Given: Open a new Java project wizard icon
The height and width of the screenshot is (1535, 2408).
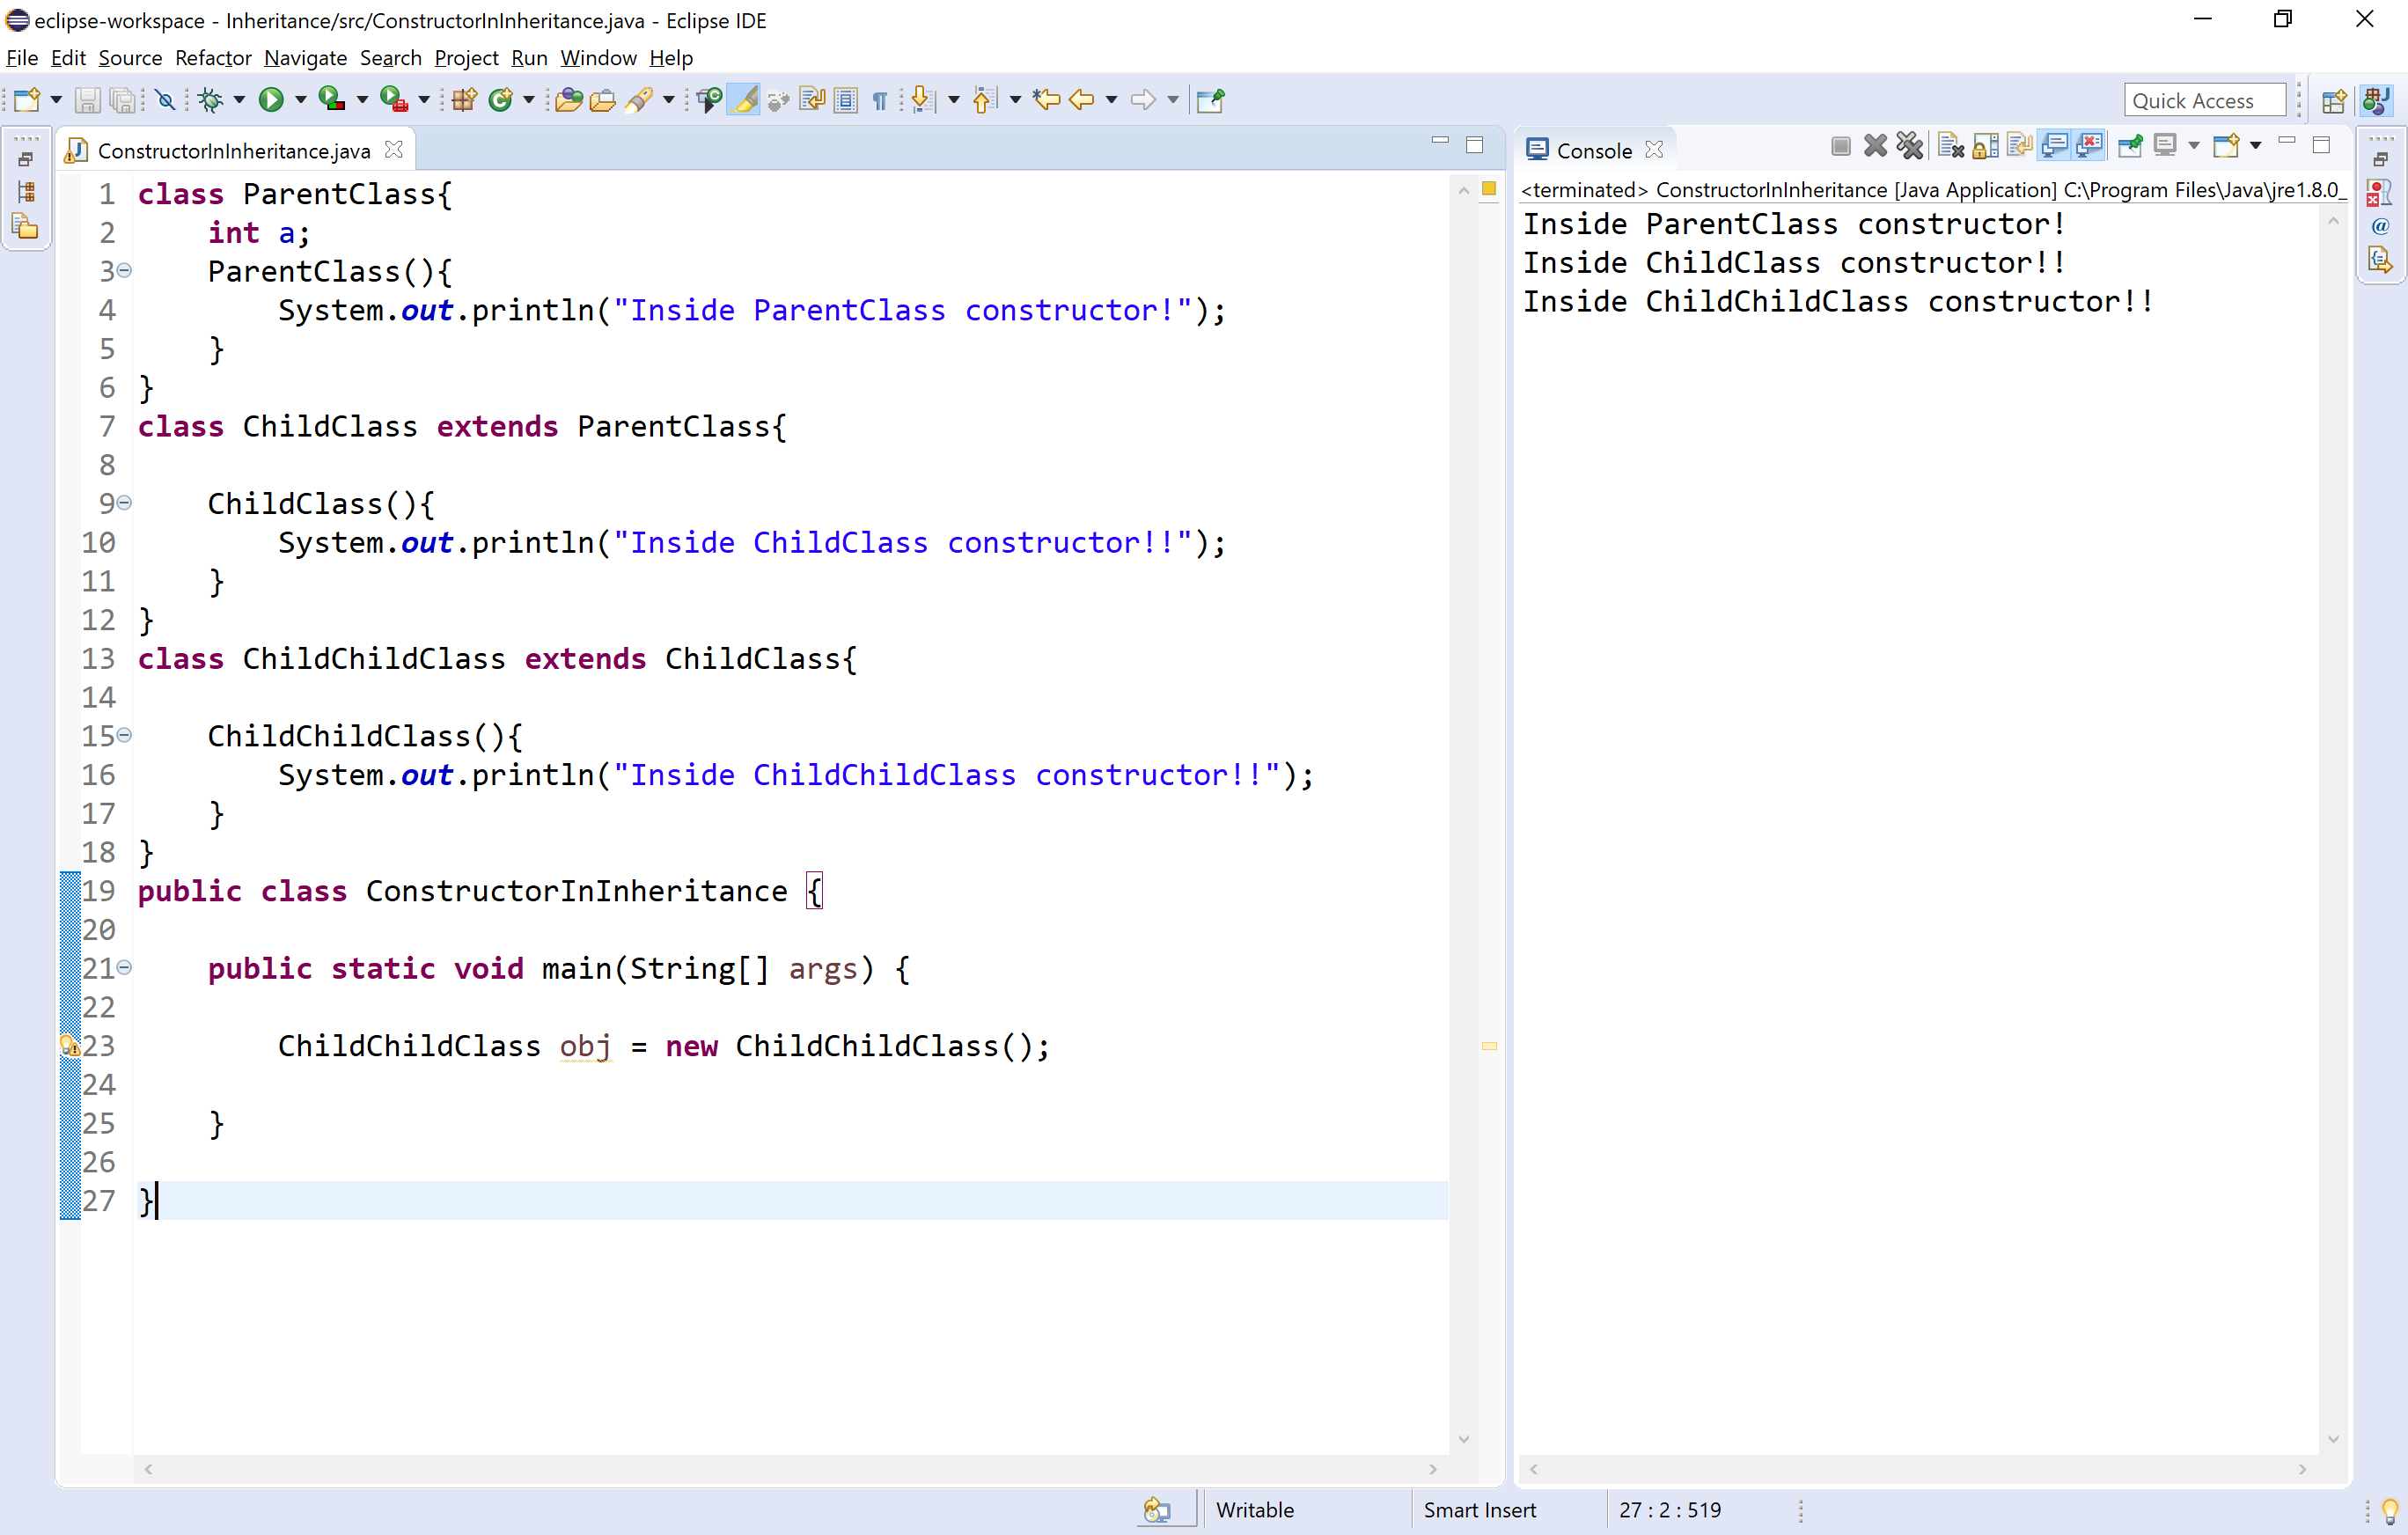Looking at the screenshot, I should [x=462, y=99].
